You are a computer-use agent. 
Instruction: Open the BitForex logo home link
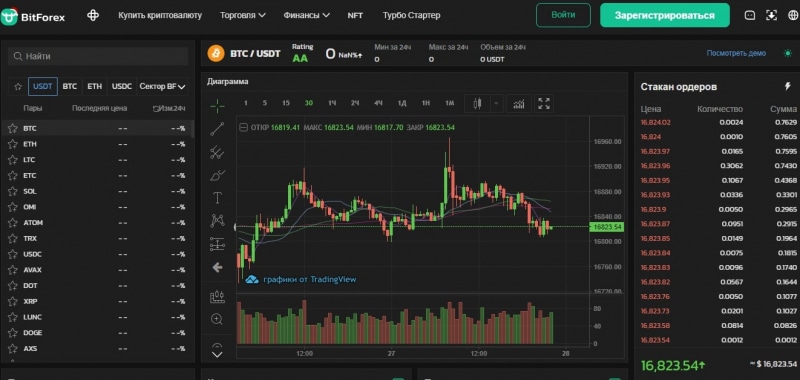pyautogui.click(x=33, y=16)
